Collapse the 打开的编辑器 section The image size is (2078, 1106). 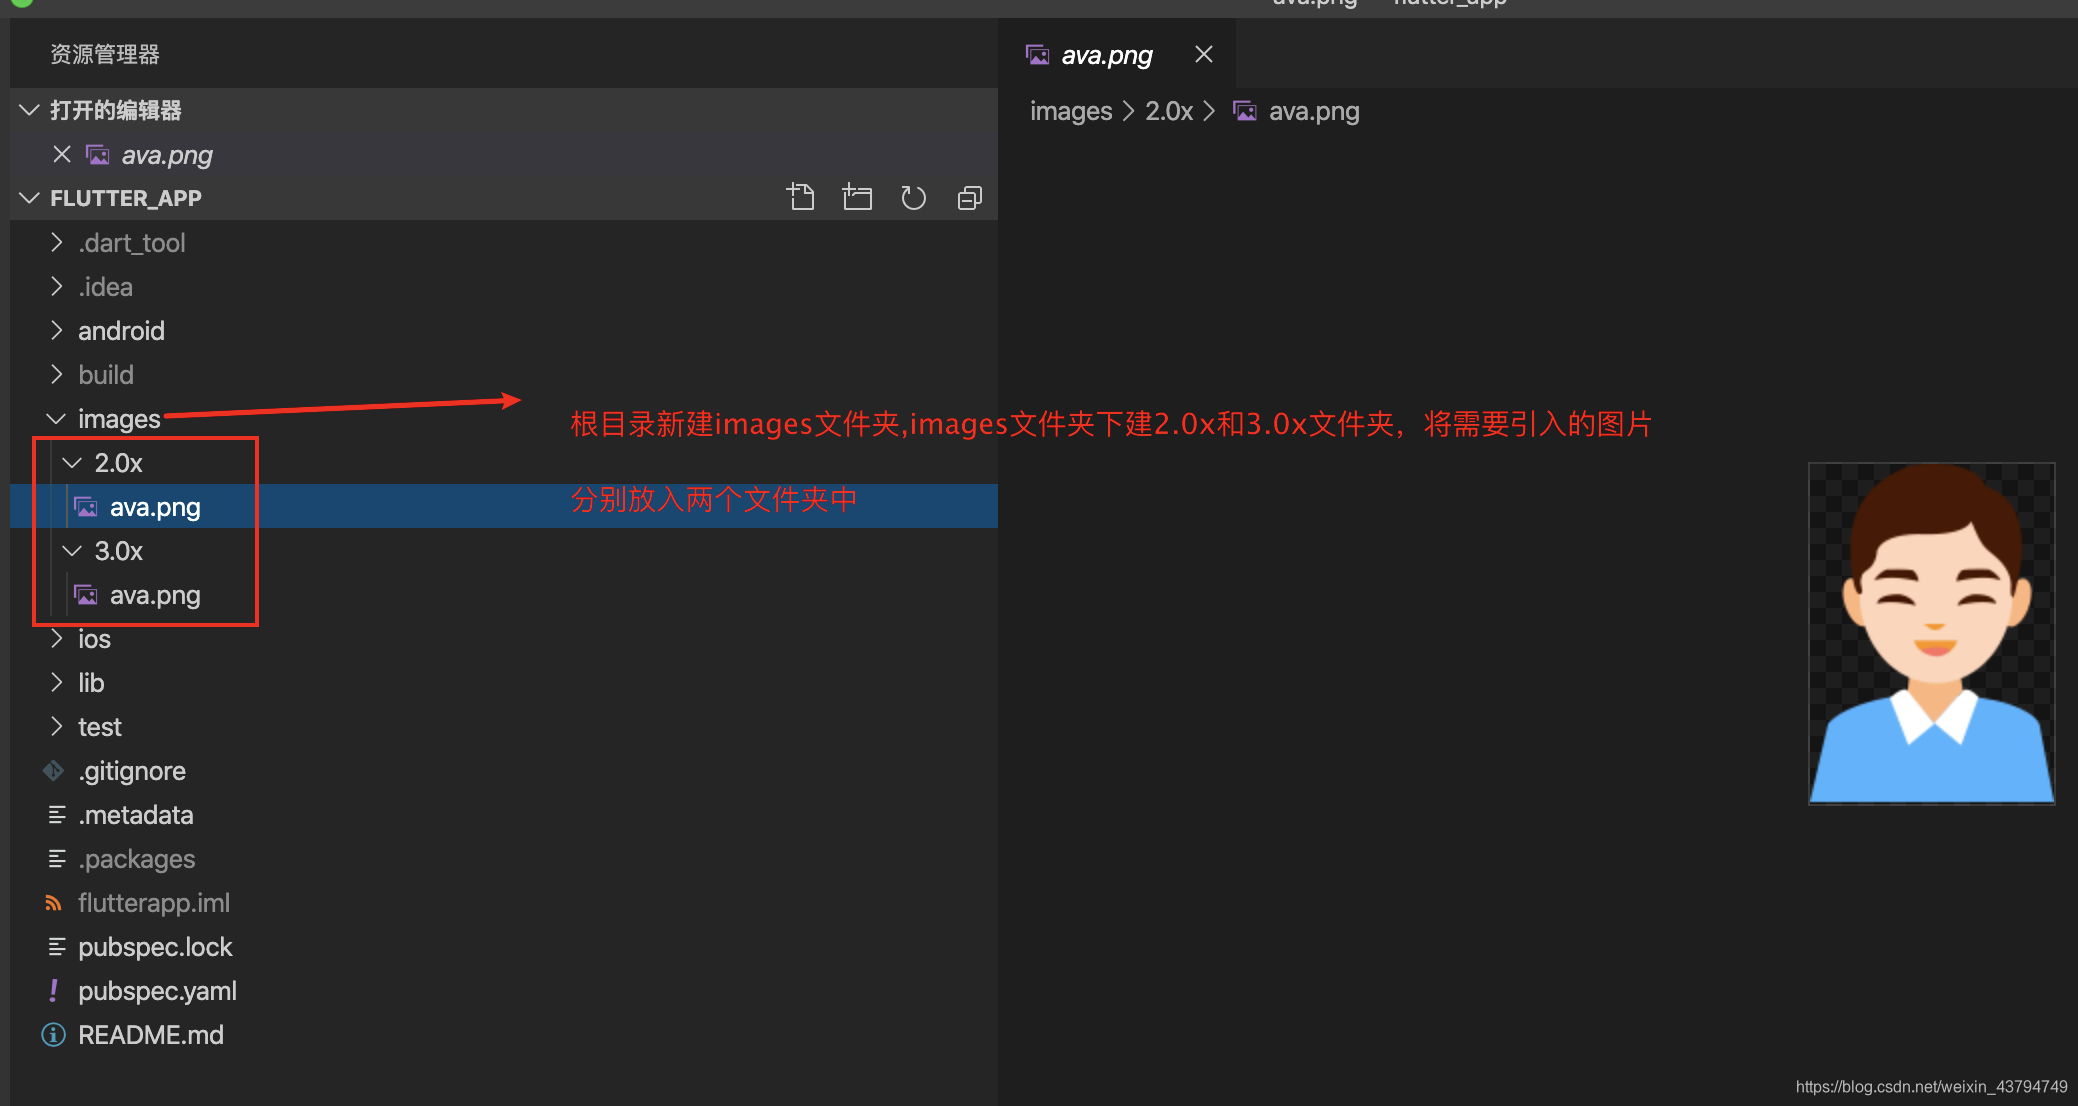pyautogui.click(x=28, y=110)
